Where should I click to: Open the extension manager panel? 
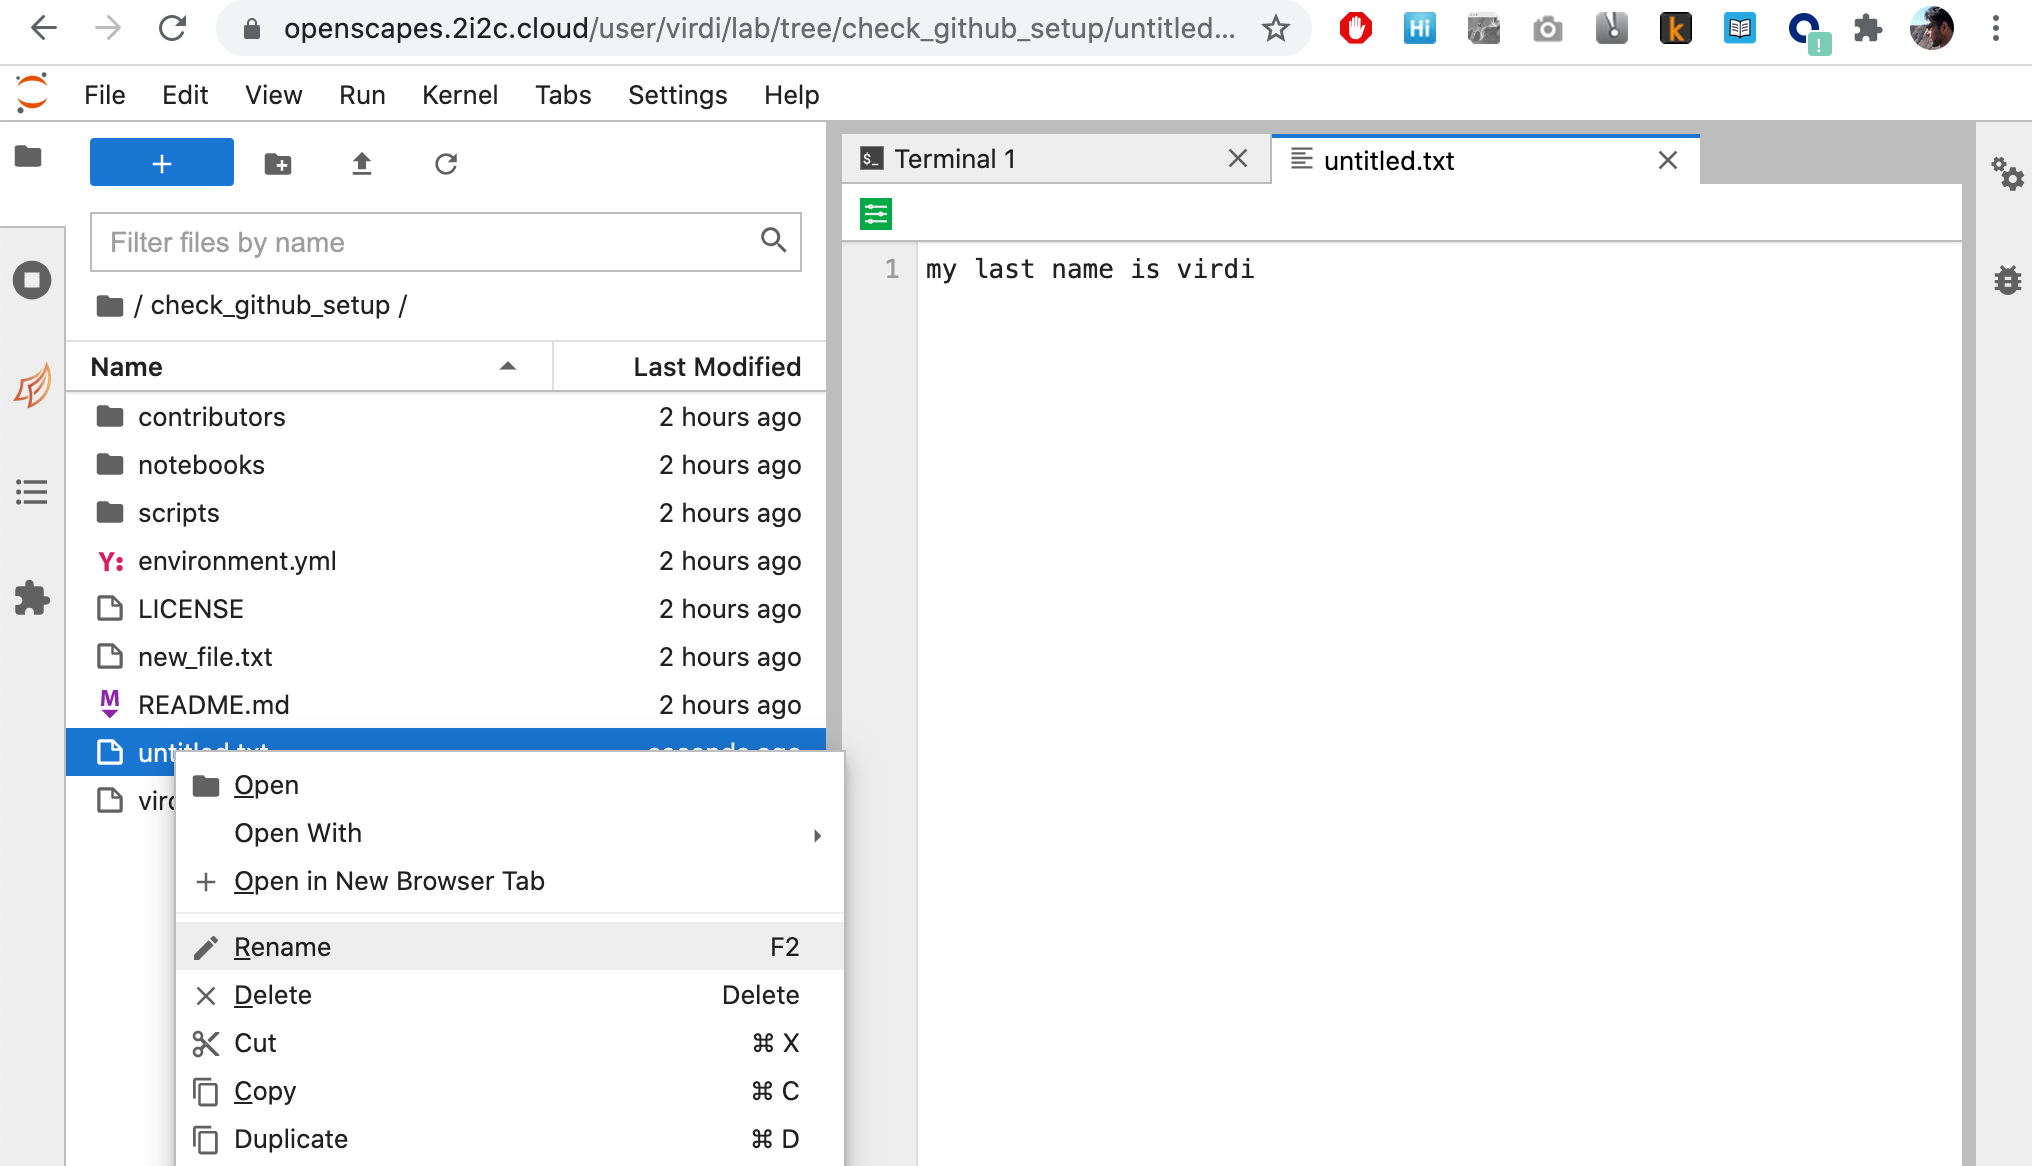30,599
